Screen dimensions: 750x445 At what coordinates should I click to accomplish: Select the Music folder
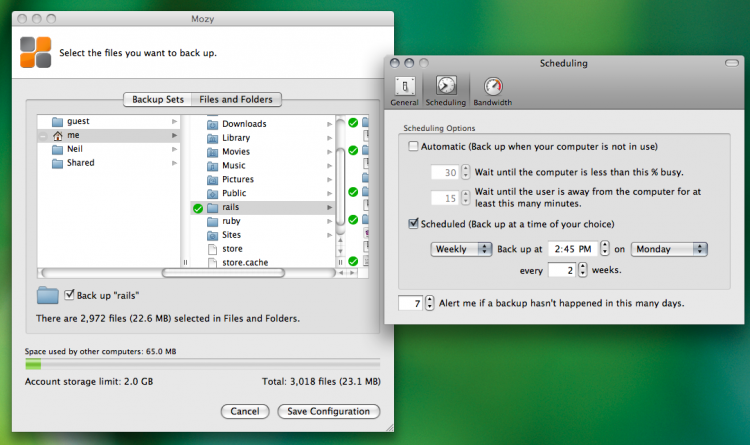tap(262, 166)
